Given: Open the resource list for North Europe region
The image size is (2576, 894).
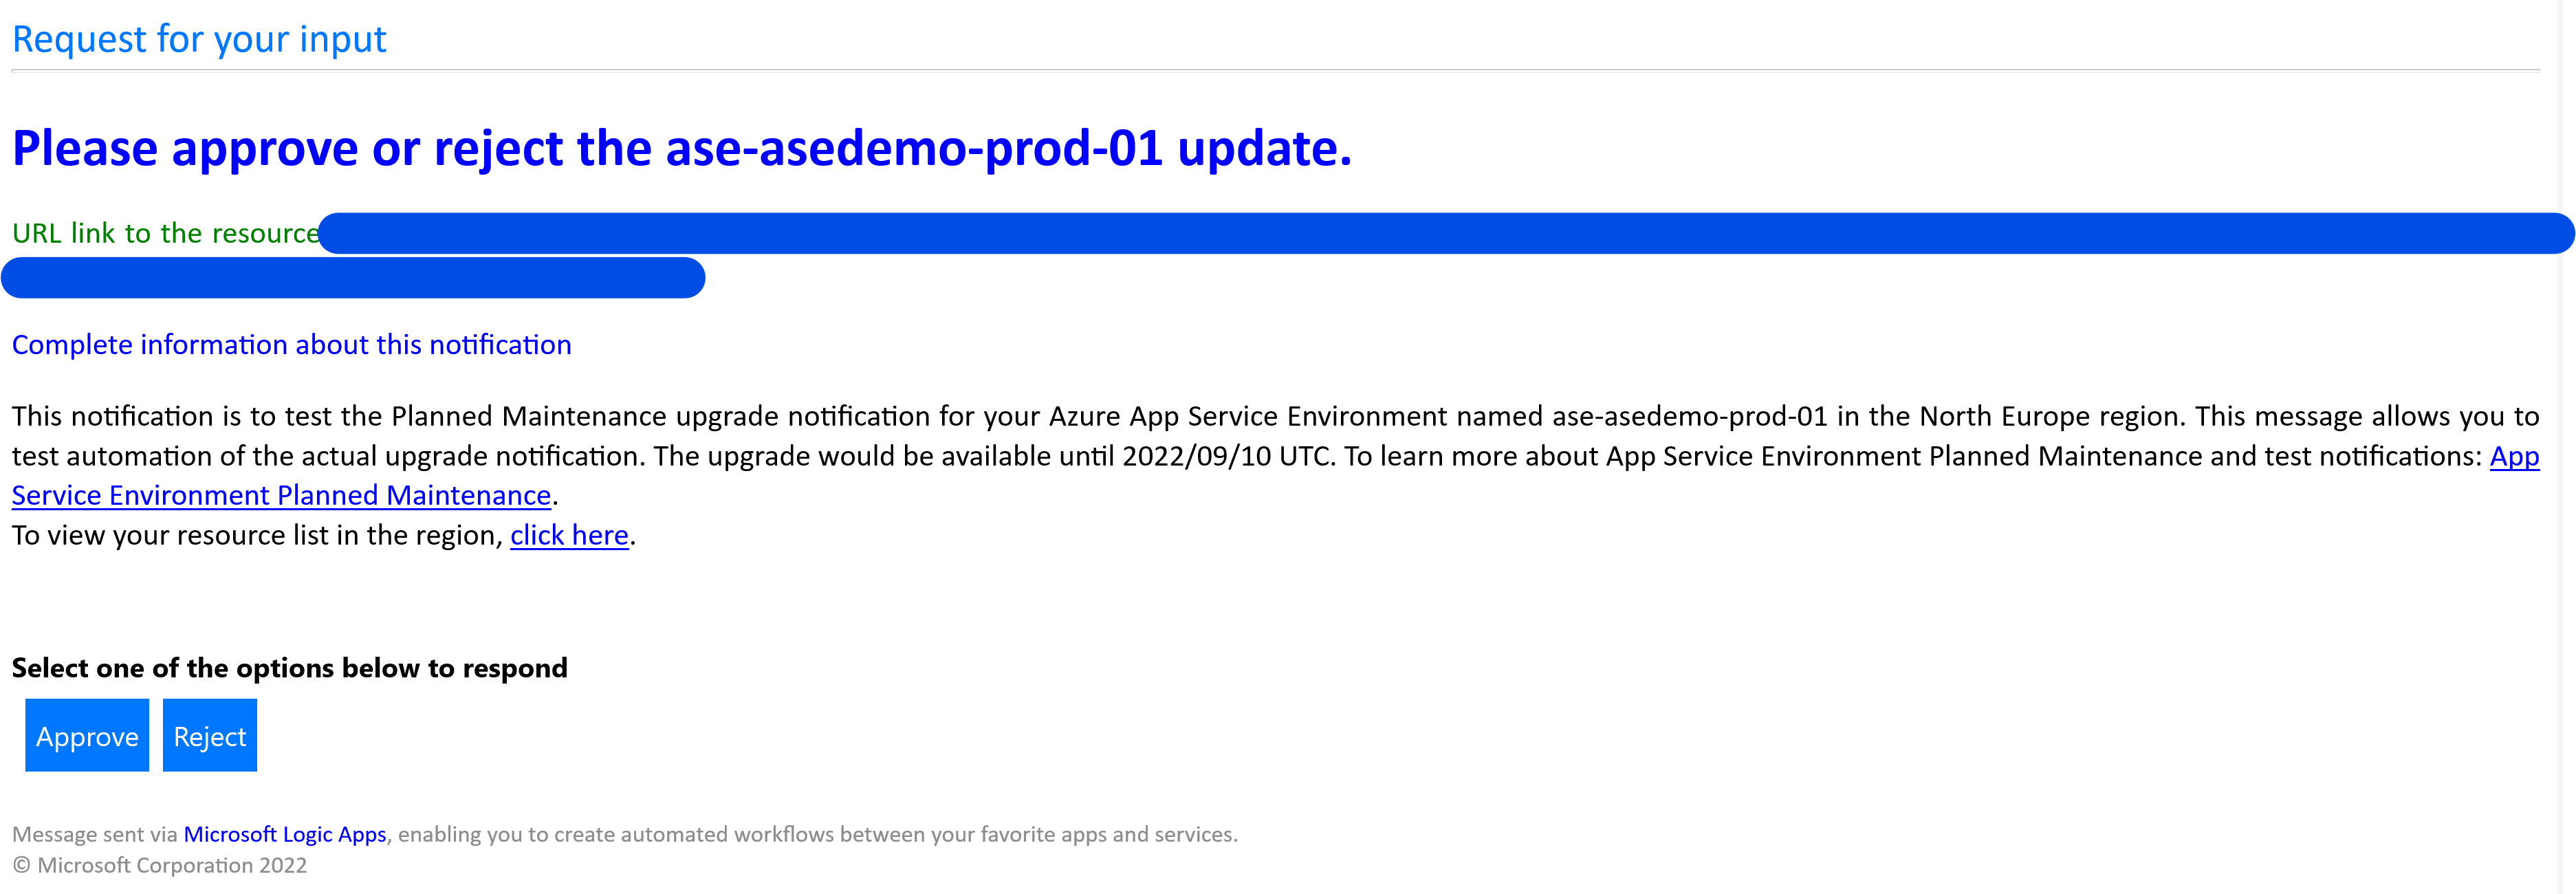Looking at the screenshot, I should click(x=568, y=535).
